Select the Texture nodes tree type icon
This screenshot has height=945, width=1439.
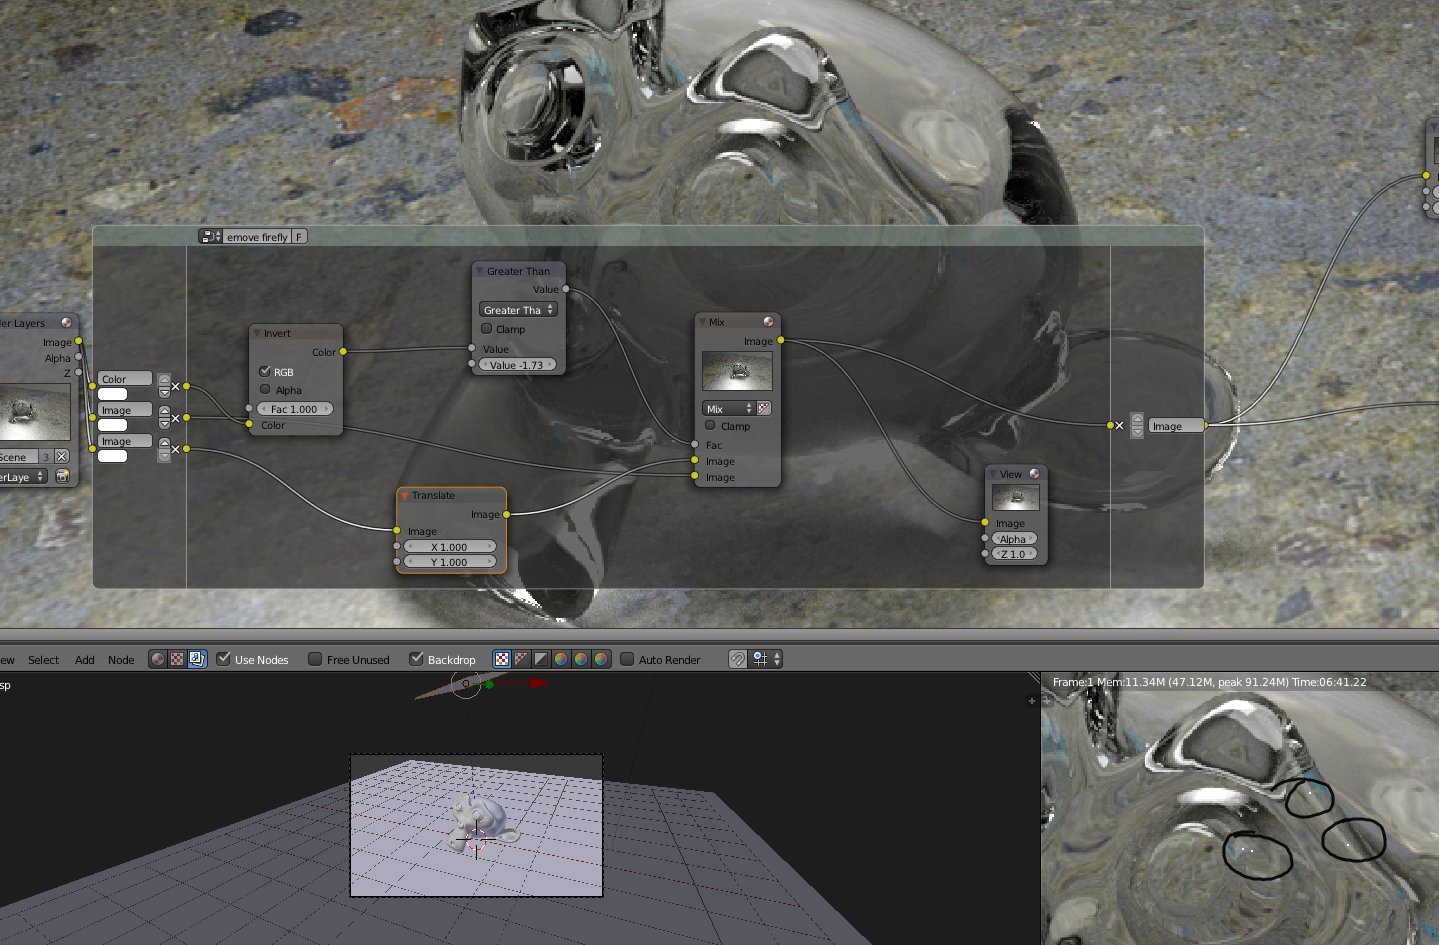pos(177,659)
